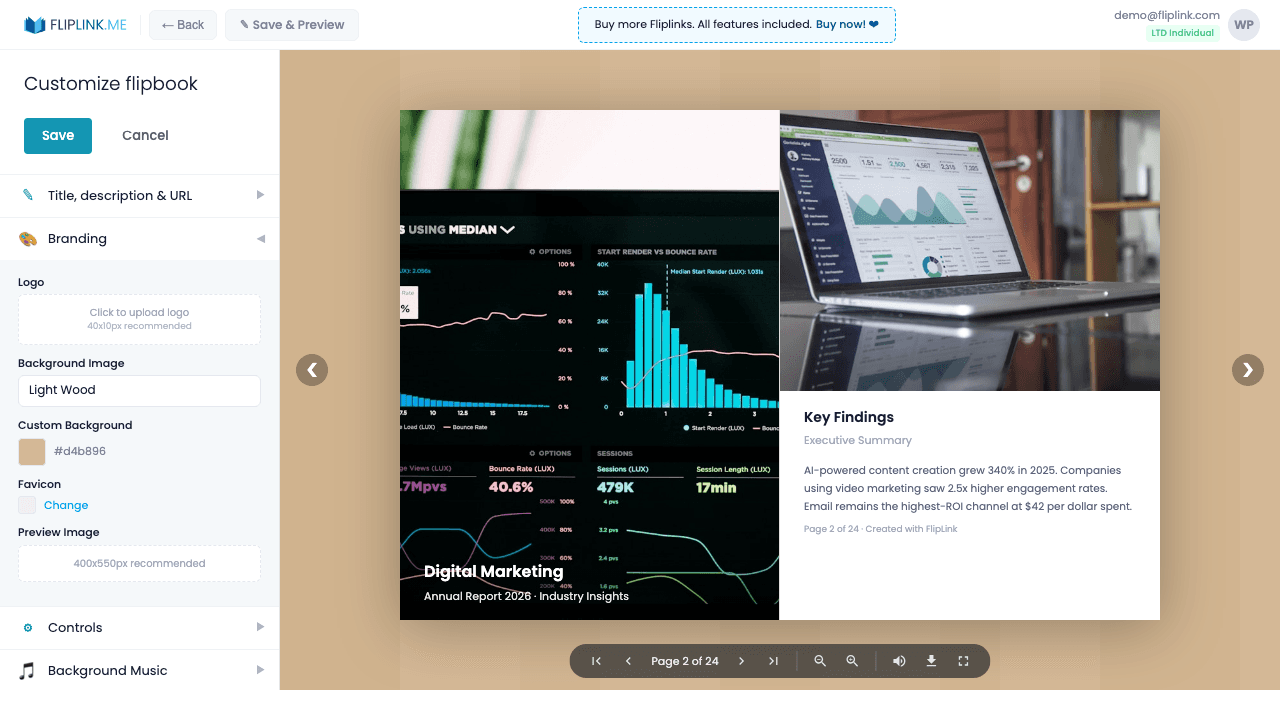Open the WP account avatar menu
Screen dimensions: 1280x720
pyautogui.click(x=1243, y=24)
